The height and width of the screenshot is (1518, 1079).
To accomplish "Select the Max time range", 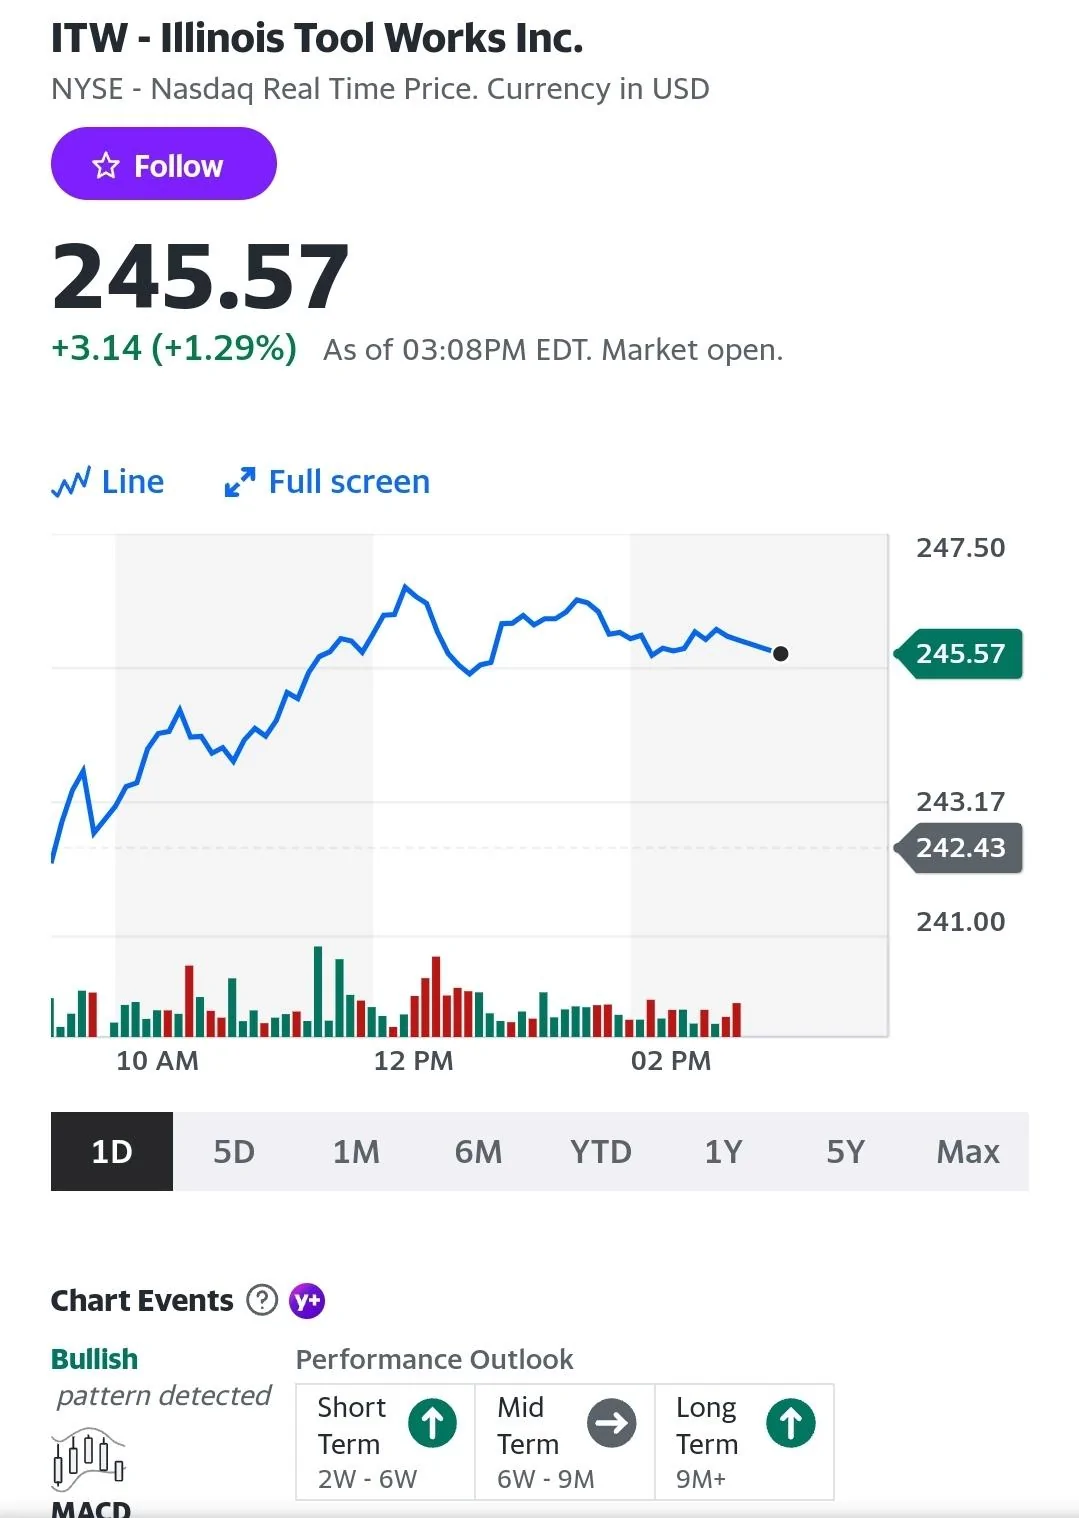I will point(968,1151).
